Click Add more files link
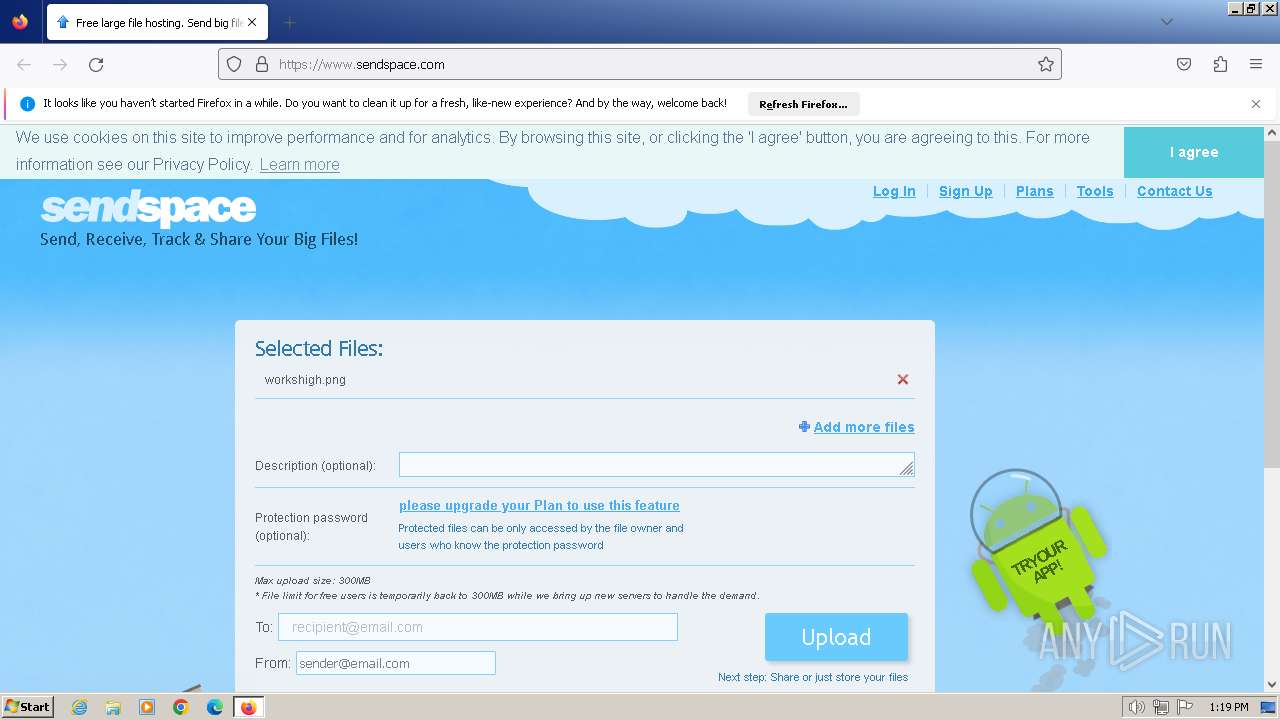Image resolution: width=1280 pixels, height=720 pixels. [x=864, y=427]
